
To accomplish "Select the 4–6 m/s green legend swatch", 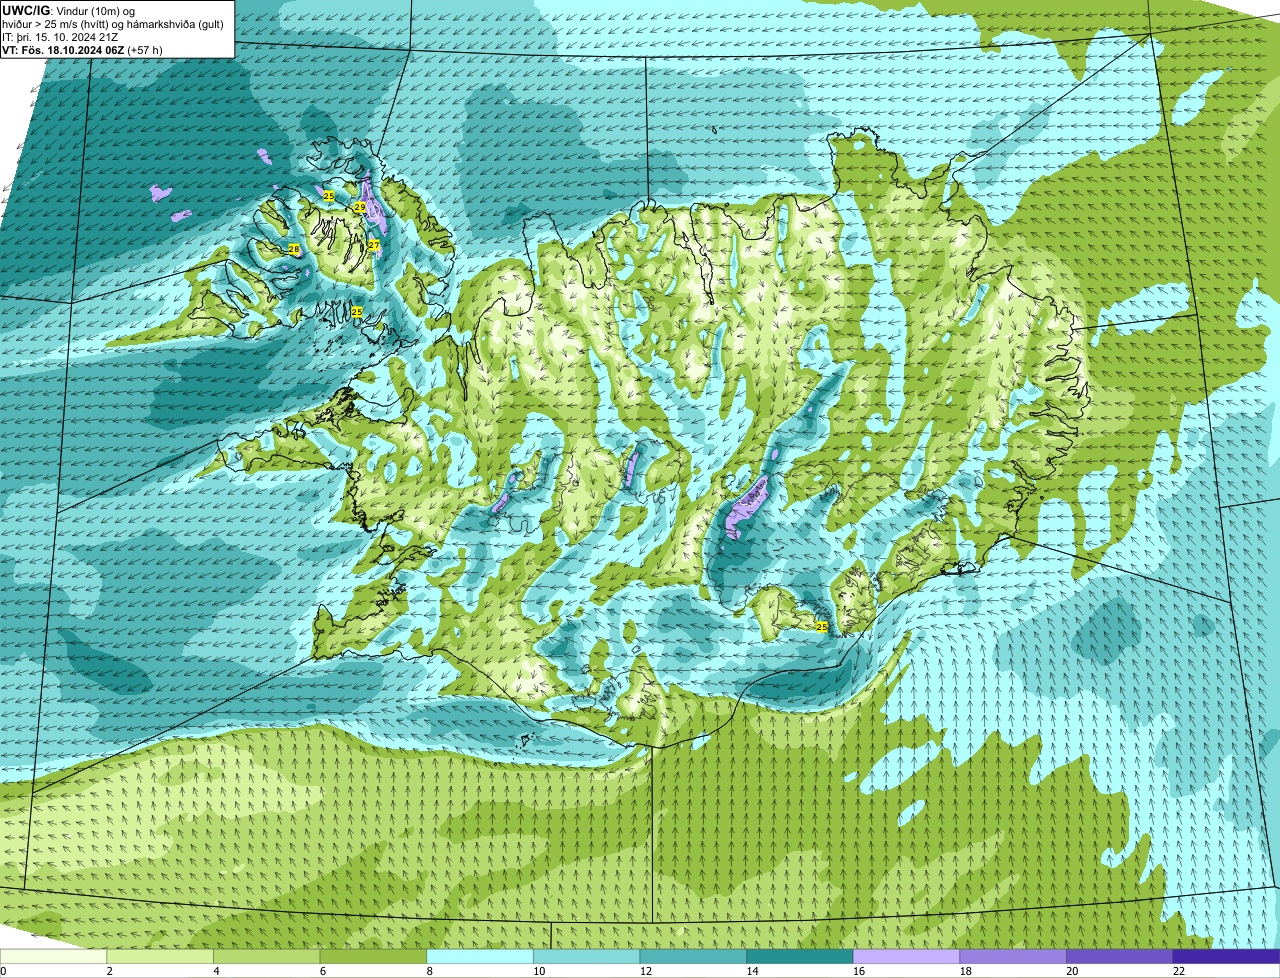I will (x=267, y=957).
